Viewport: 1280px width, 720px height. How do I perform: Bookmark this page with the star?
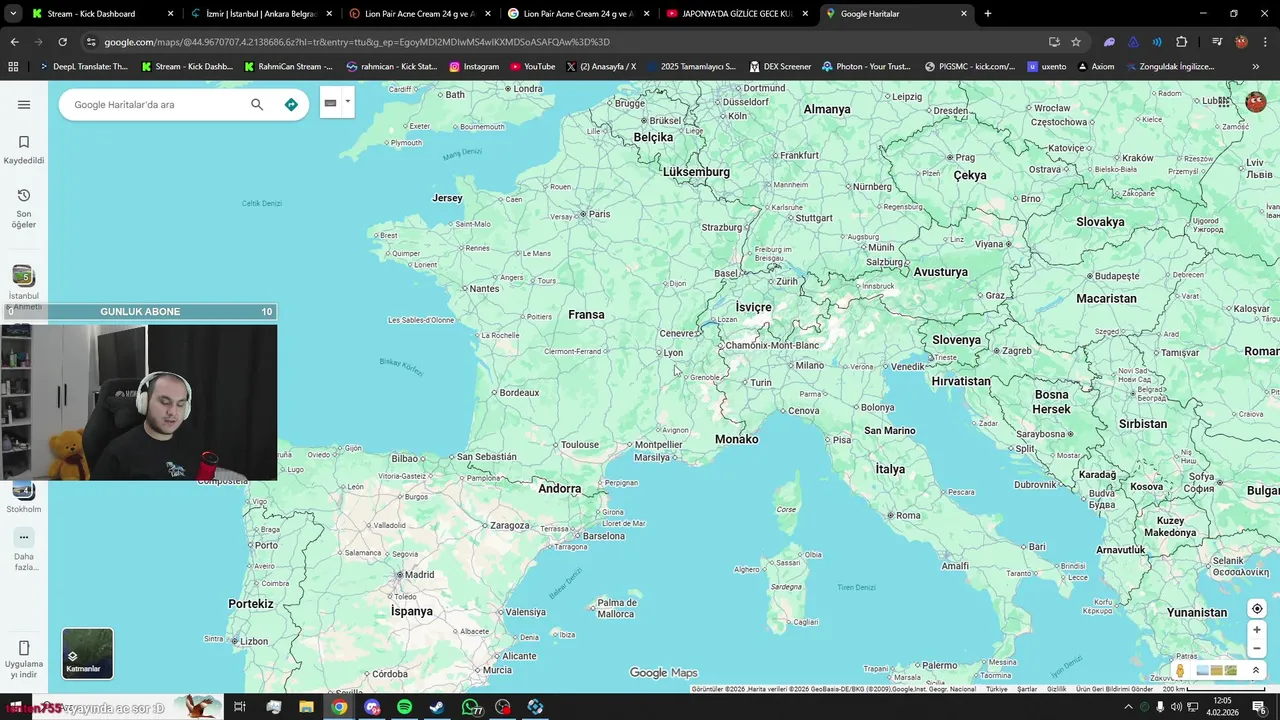point(1076,42)
